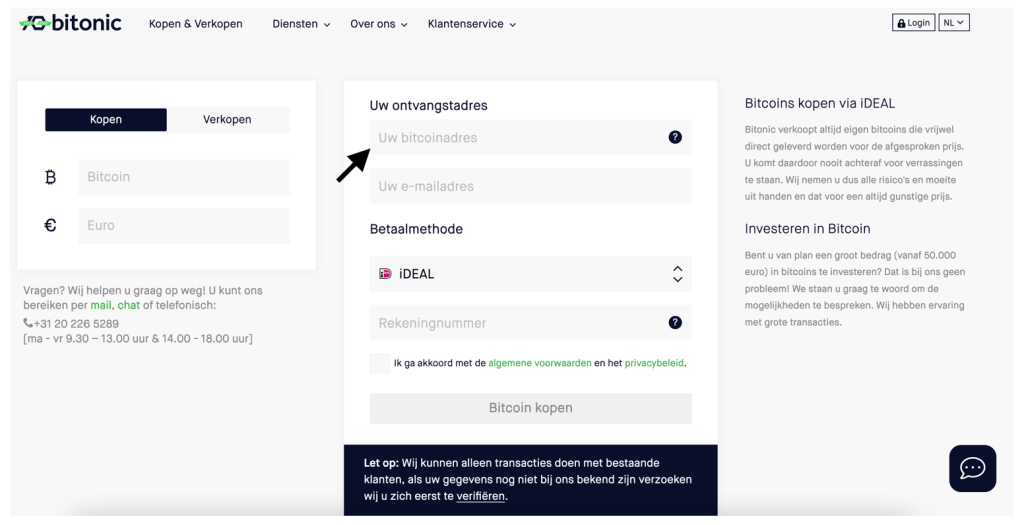Image resolution: width=1024 pixels, height=525 pixels.
Task: Click the Bitcoin kopen button
Action: point(530,408)
